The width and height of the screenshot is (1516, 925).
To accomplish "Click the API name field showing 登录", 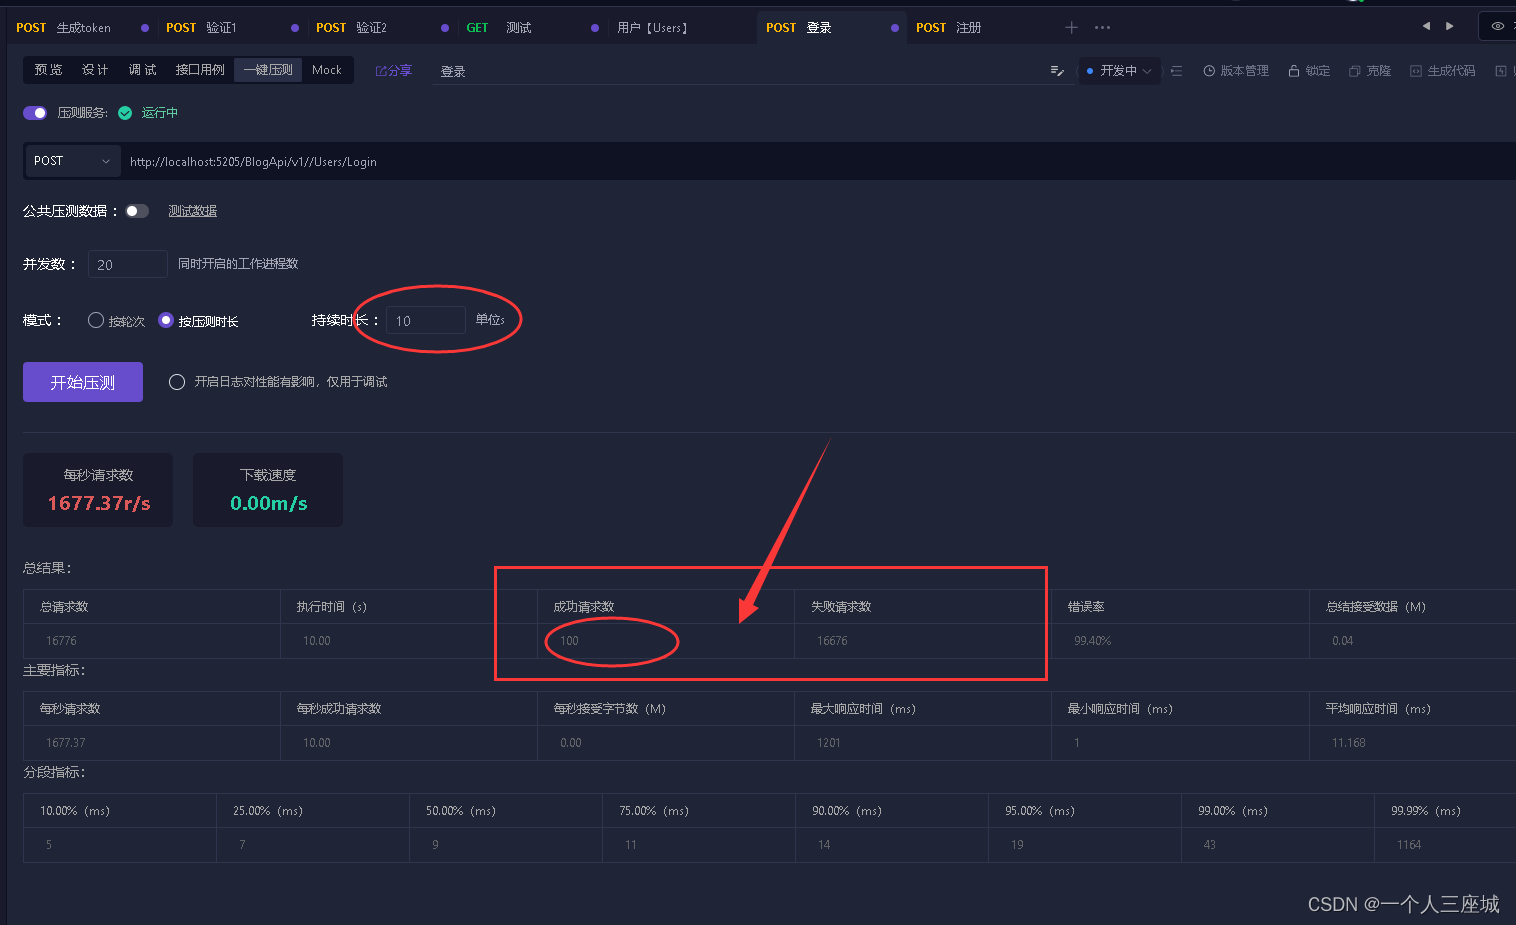I will pos(754,71).
